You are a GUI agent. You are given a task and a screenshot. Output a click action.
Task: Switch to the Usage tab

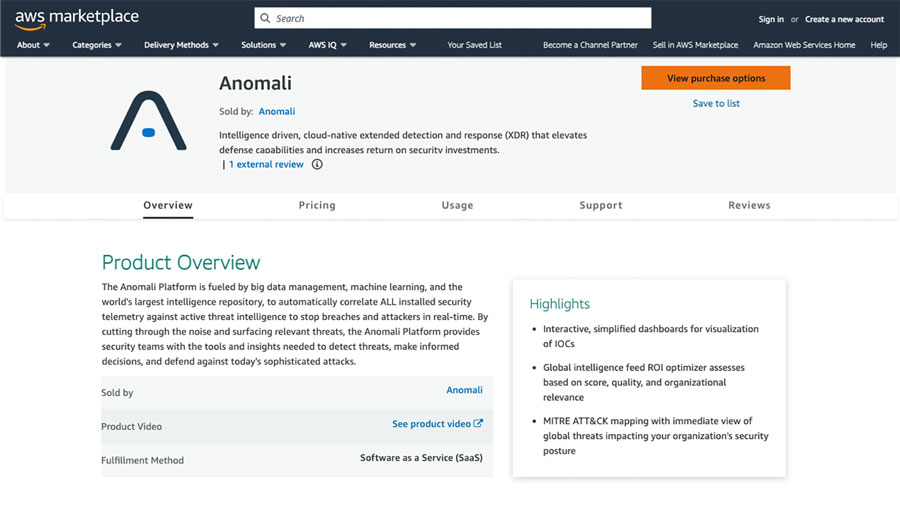(x=457, y=205)
